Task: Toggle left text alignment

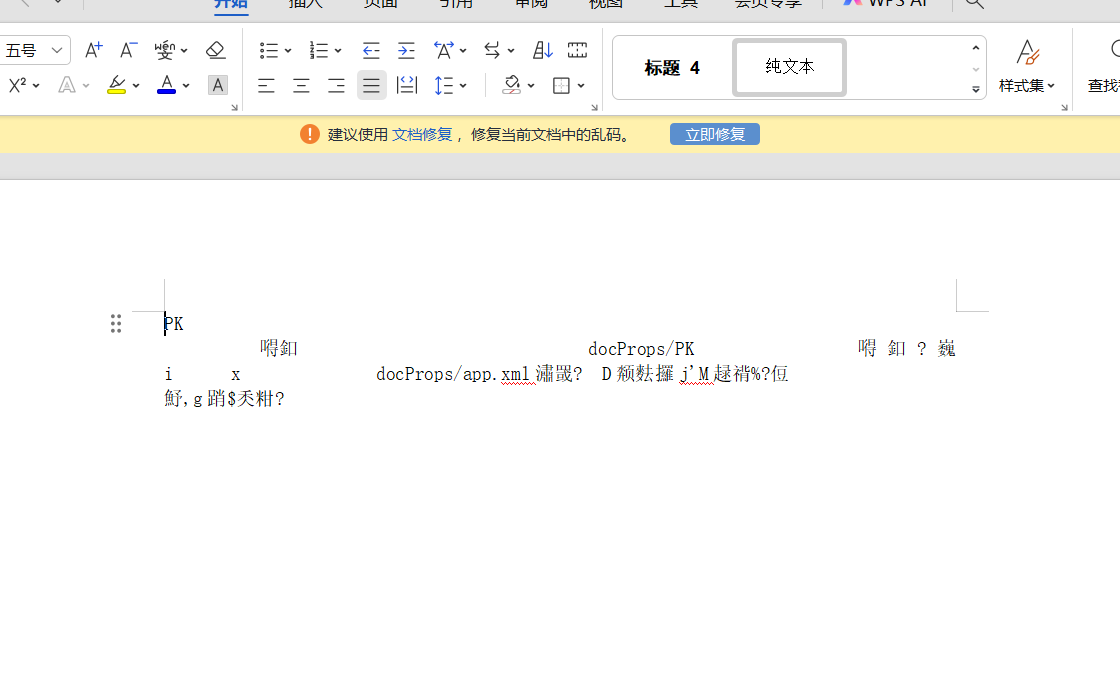Action: point(266,86)
